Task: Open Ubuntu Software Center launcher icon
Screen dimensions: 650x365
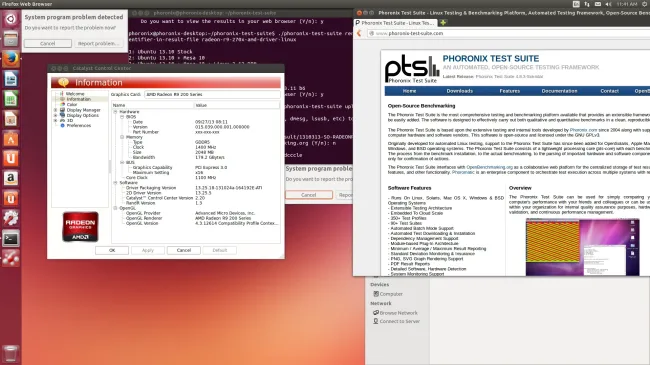Action: coord(11,139)
